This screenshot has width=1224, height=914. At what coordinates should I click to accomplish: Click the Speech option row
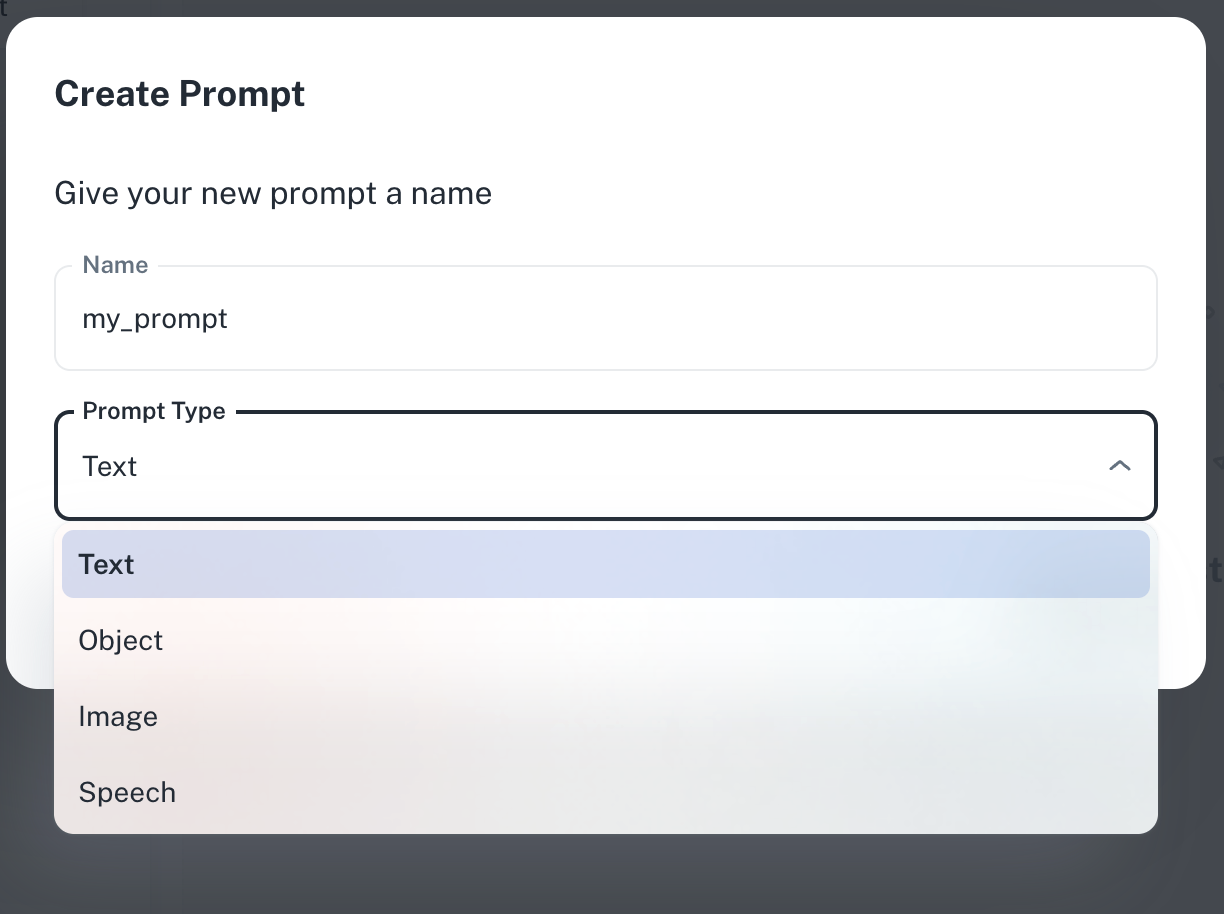[605, 792]
